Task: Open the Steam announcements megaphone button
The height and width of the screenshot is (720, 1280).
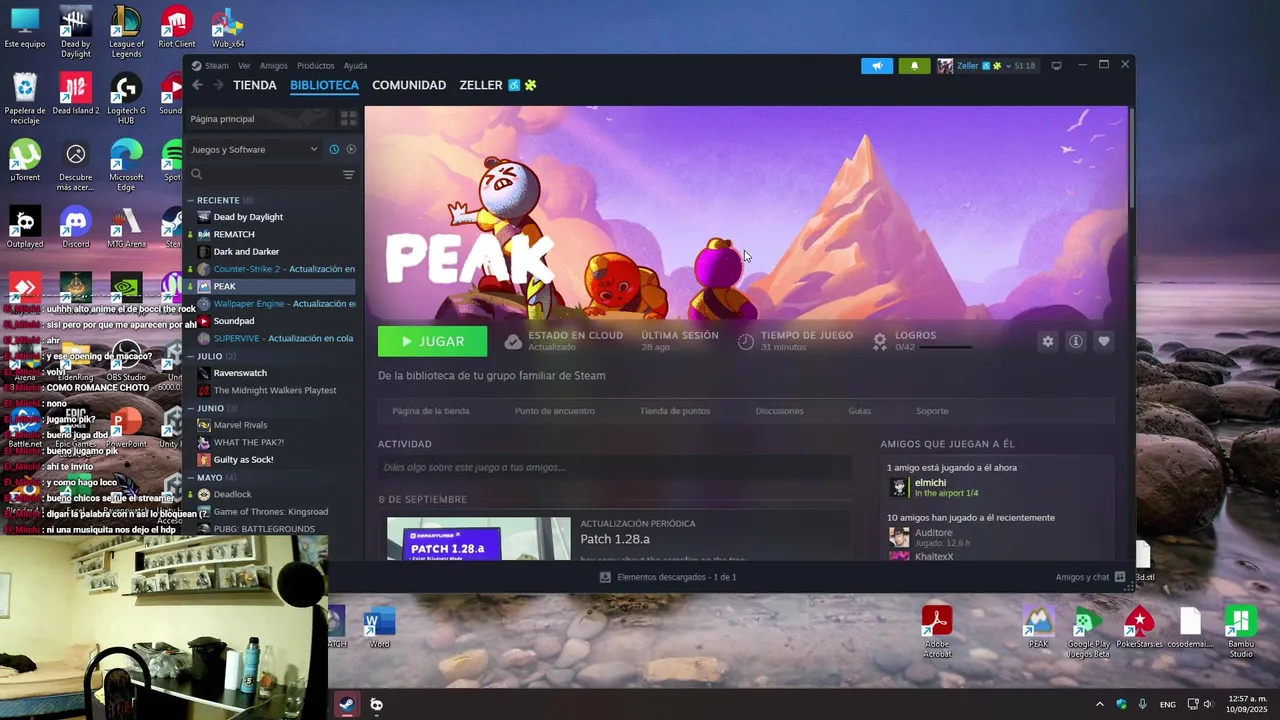Action: (877, 66)
